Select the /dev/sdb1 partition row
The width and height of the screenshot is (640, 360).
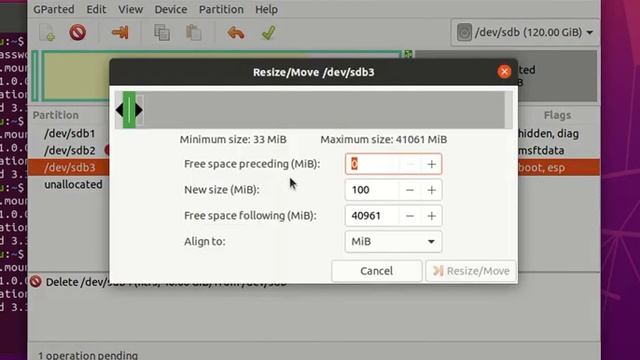69,133
